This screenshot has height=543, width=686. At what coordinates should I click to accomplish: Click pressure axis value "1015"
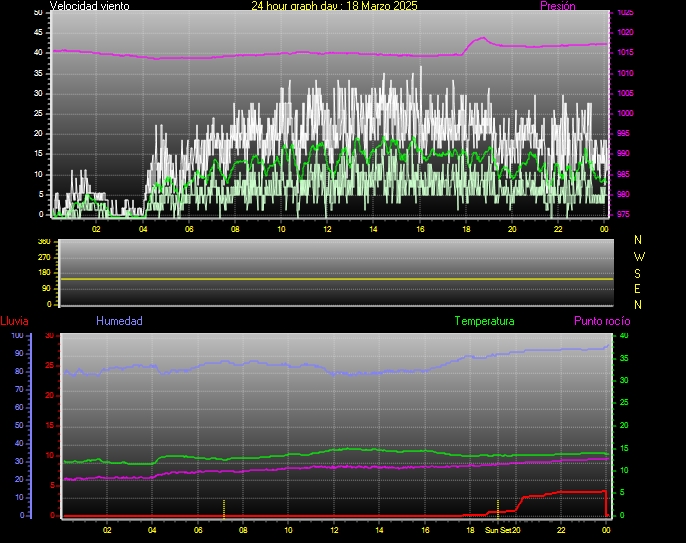point(625,53)
